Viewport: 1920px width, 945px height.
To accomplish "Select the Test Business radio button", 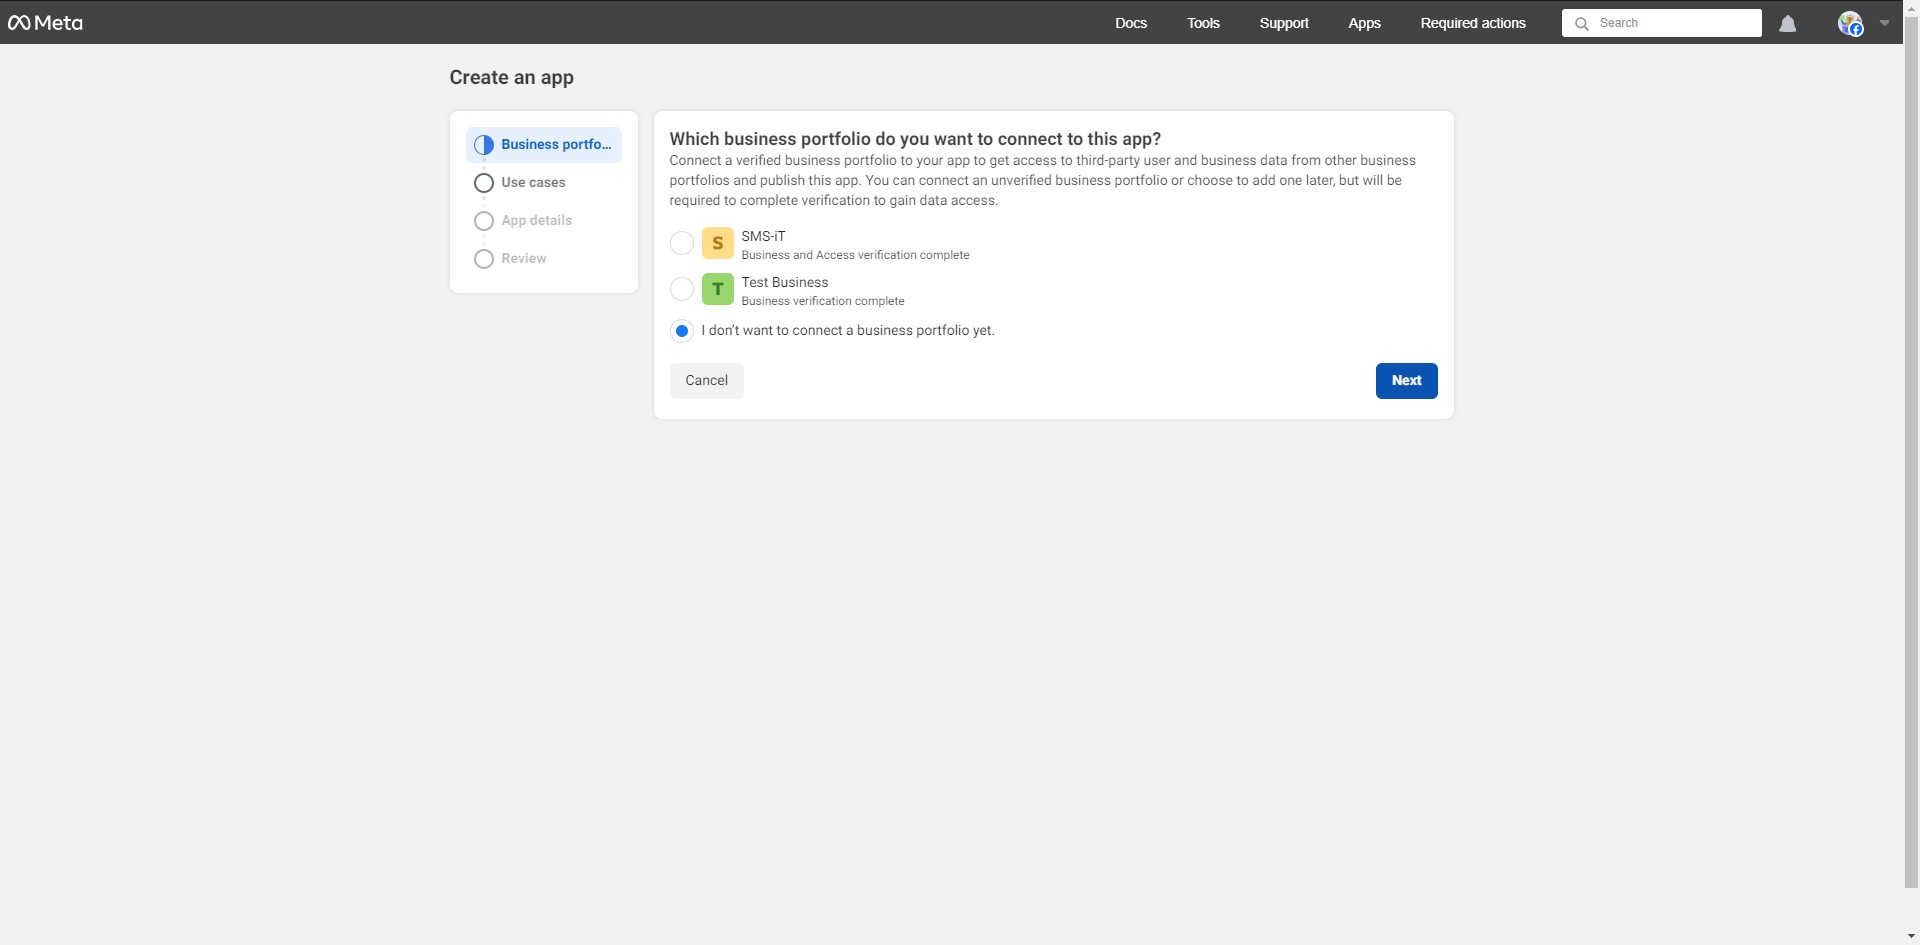I will [x=681, y=289].
